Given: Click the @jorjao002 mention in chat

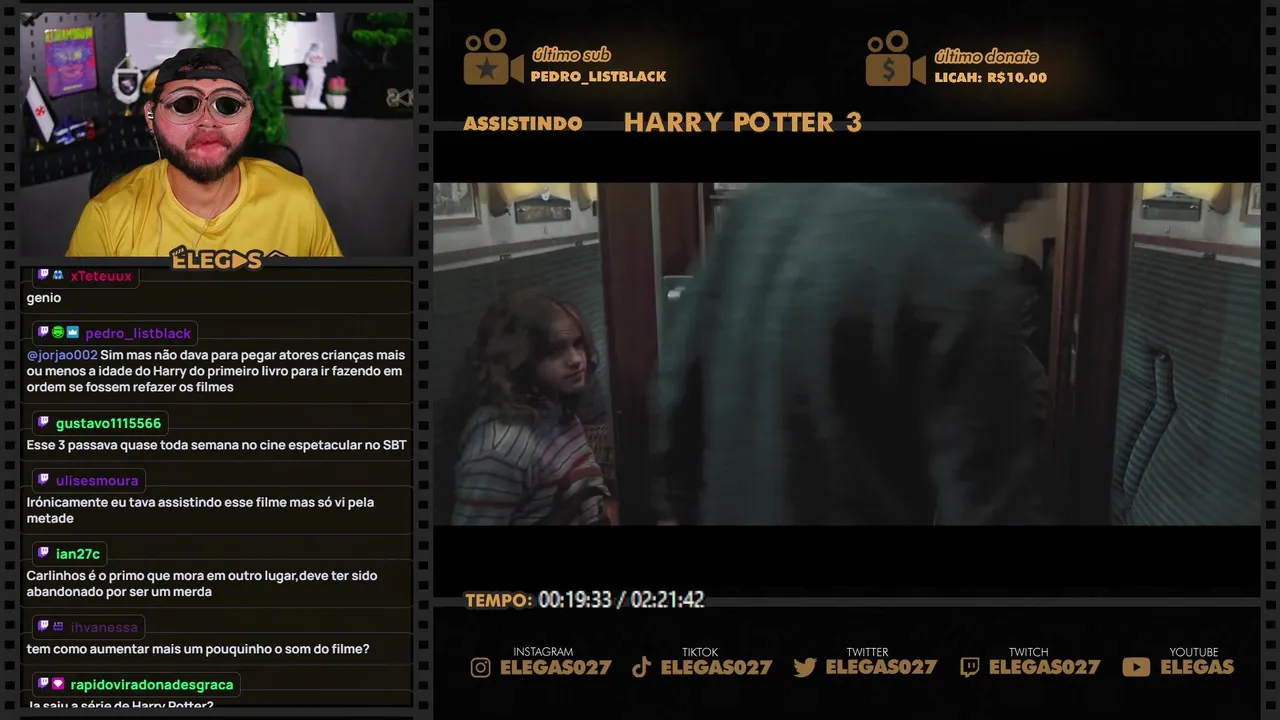Looking at the screenshot, I should tap(62, 355).
